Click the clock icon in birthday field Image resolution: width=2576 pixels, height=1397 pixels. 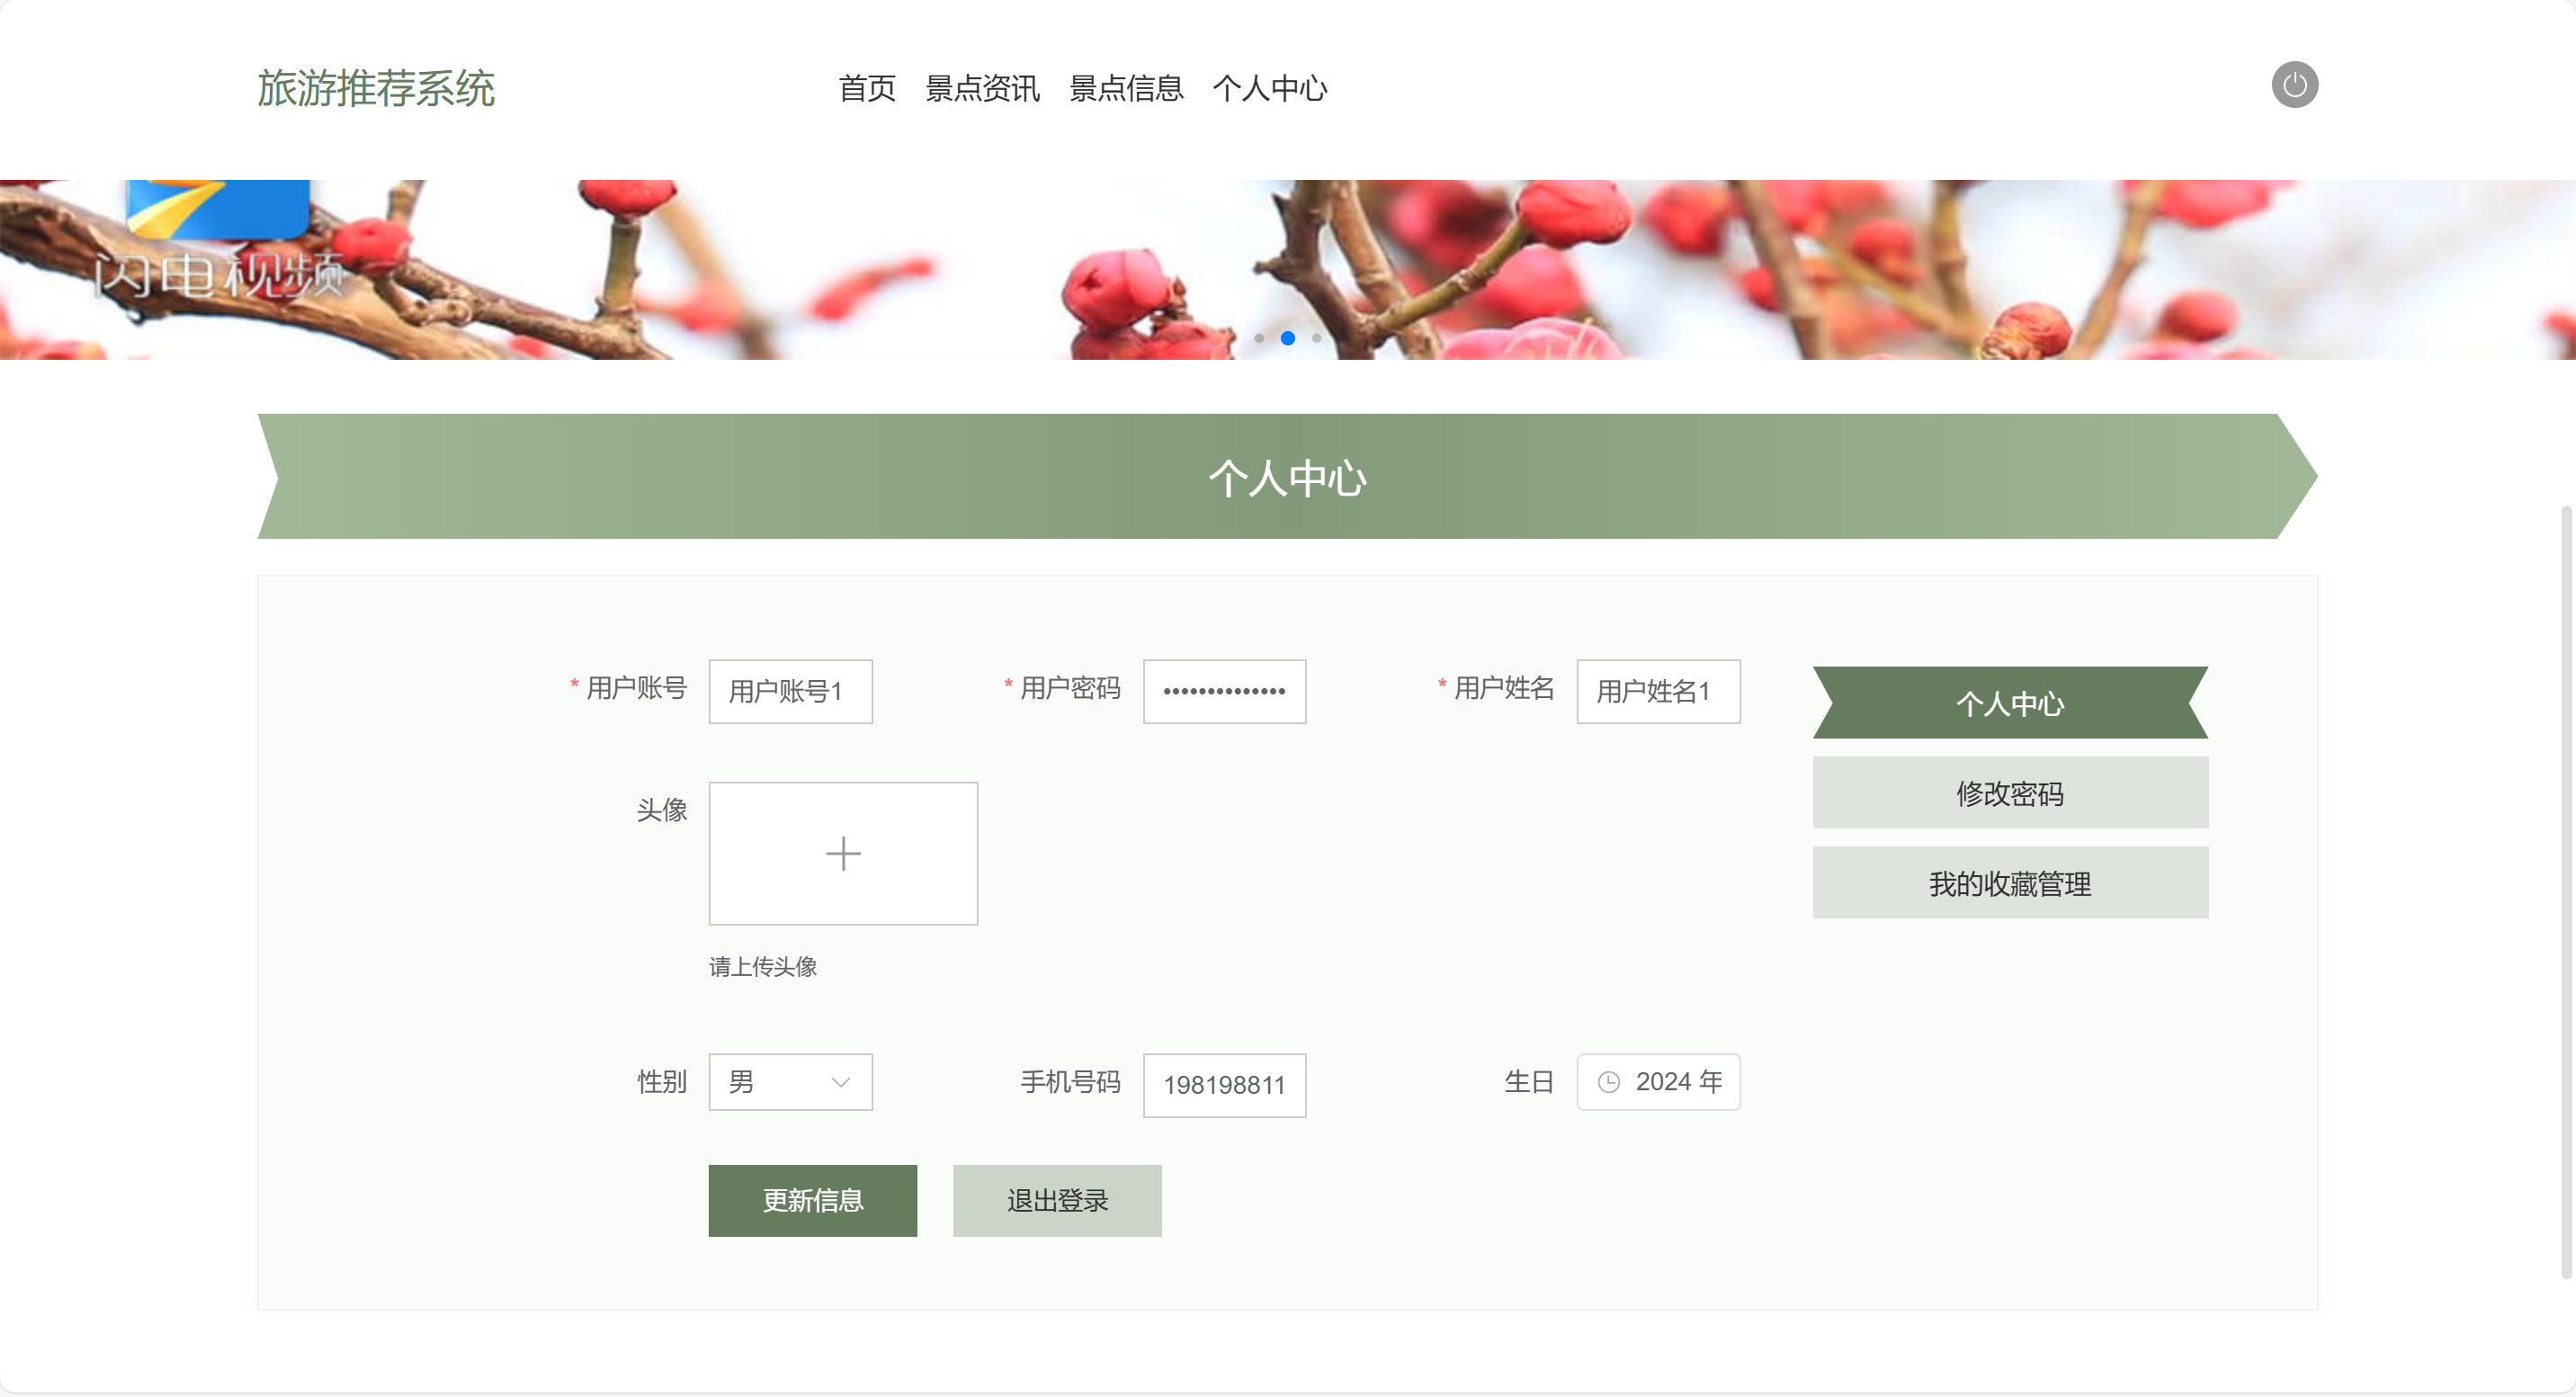tap(1608, 1082)
